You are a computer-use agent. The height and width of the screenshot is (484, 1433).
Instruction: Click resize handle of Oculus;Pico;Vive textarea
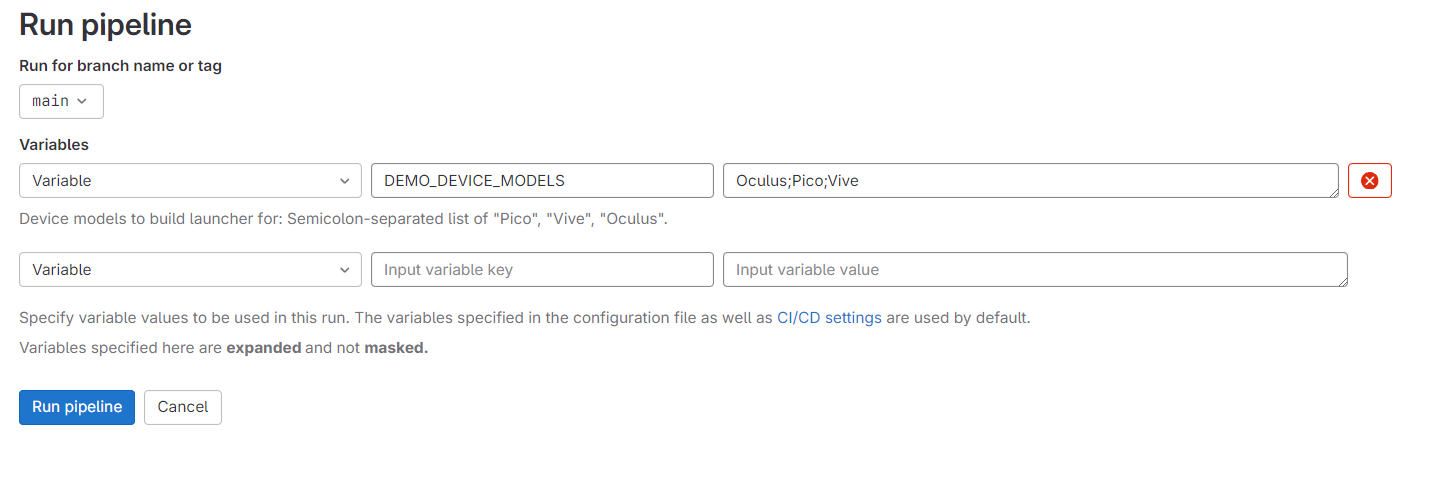[x=1333, y=192]
